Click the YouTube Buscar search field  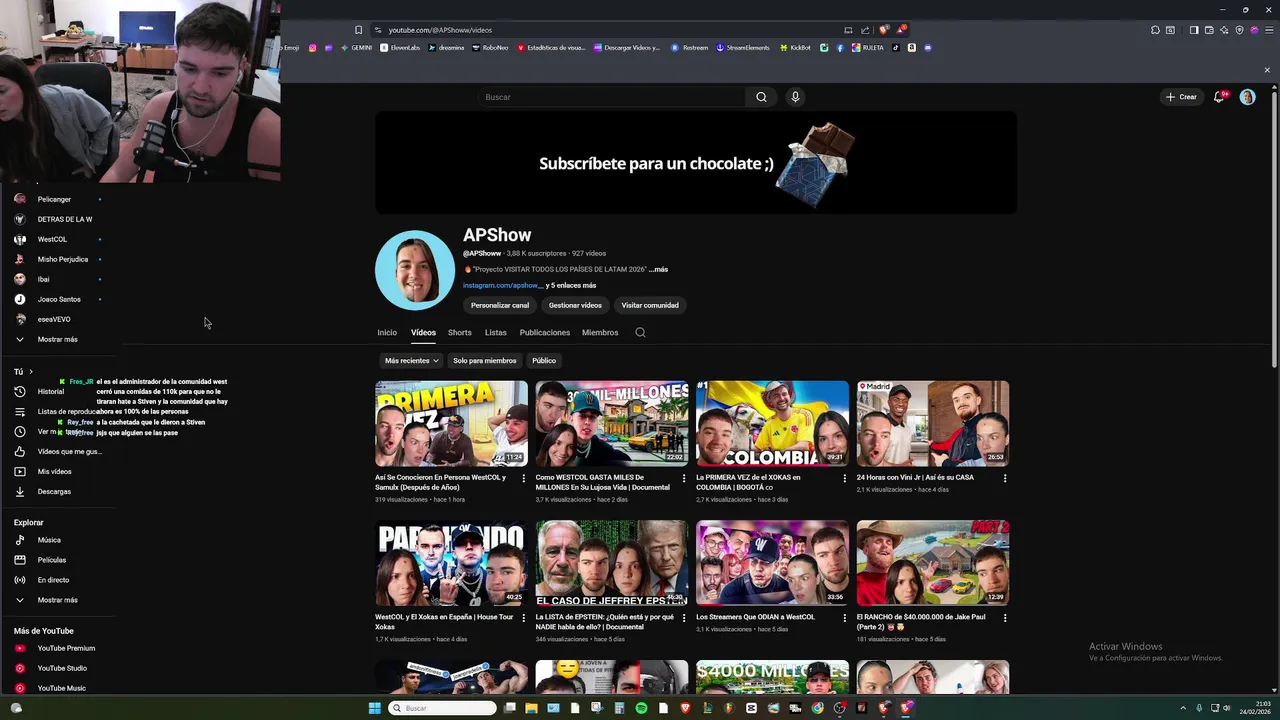tap(612, 97)
